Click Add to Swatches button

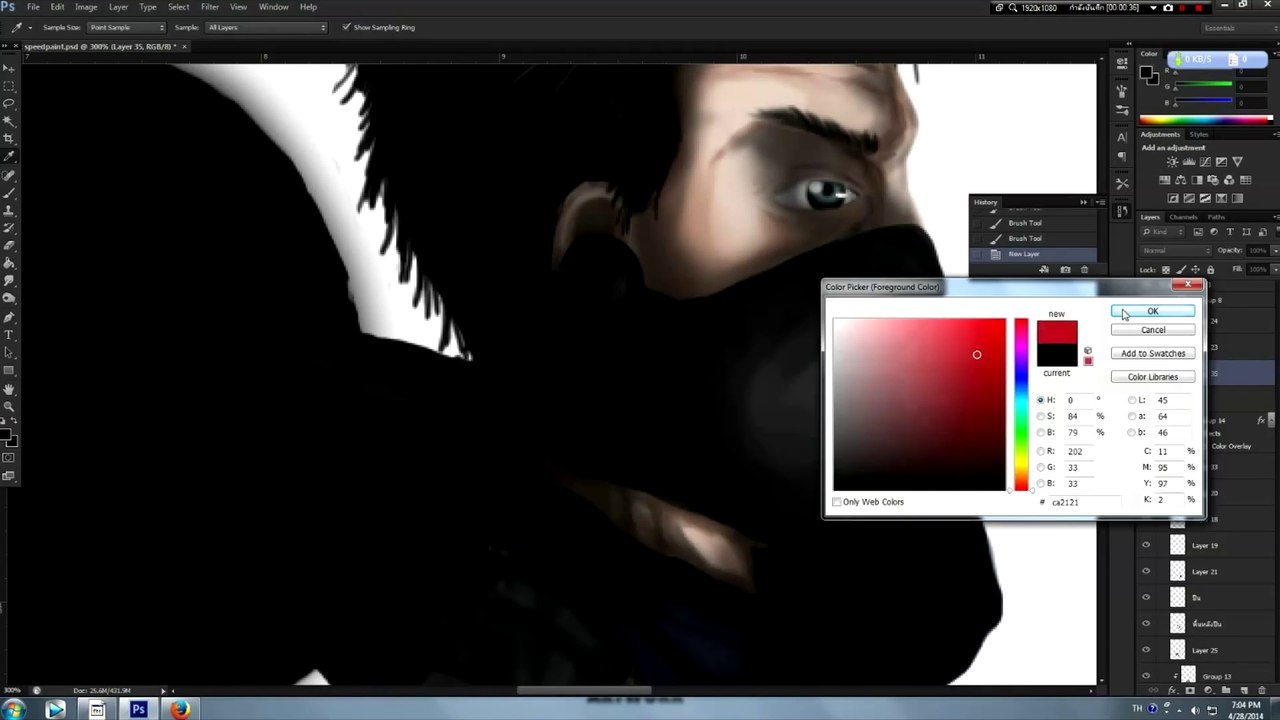pyautogui.click(x=1153, y=353)
